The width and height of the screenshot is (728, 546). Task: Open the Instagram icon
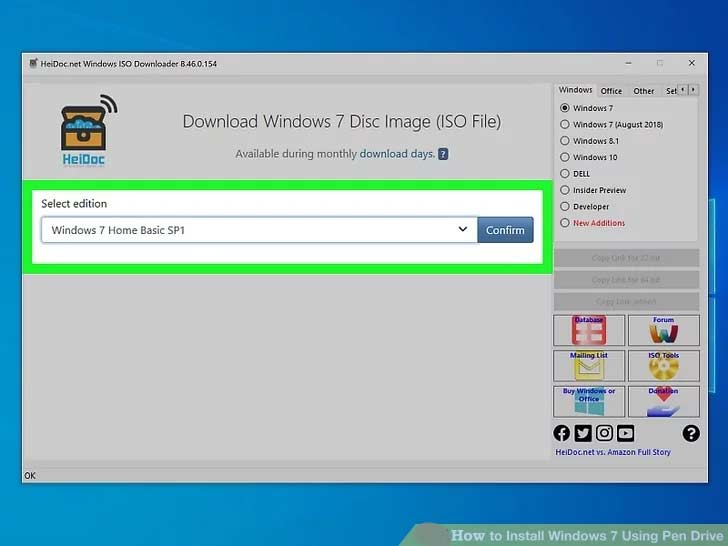(x=604, y=433)
